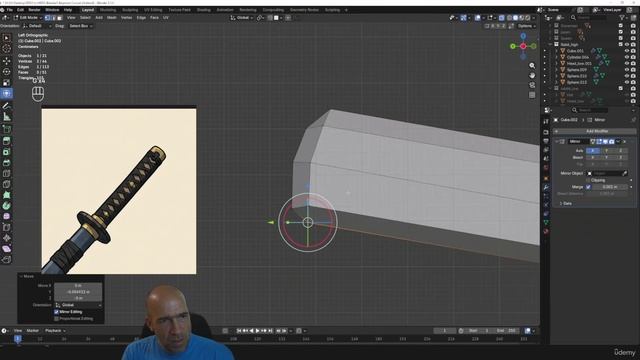The width and height of the screenshot is (640, 360).
Task: Hide Cube.001 with its eye icon
Action: click(x=627, y=51)
